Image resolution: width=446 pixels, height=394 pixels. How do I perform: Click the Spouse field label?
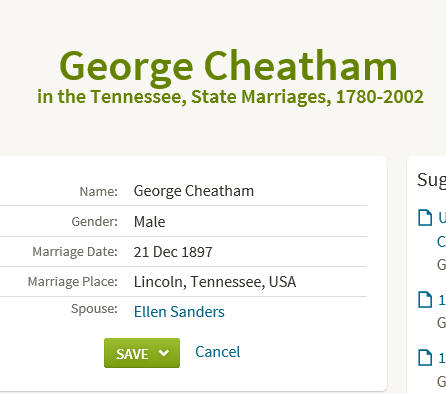94,309
